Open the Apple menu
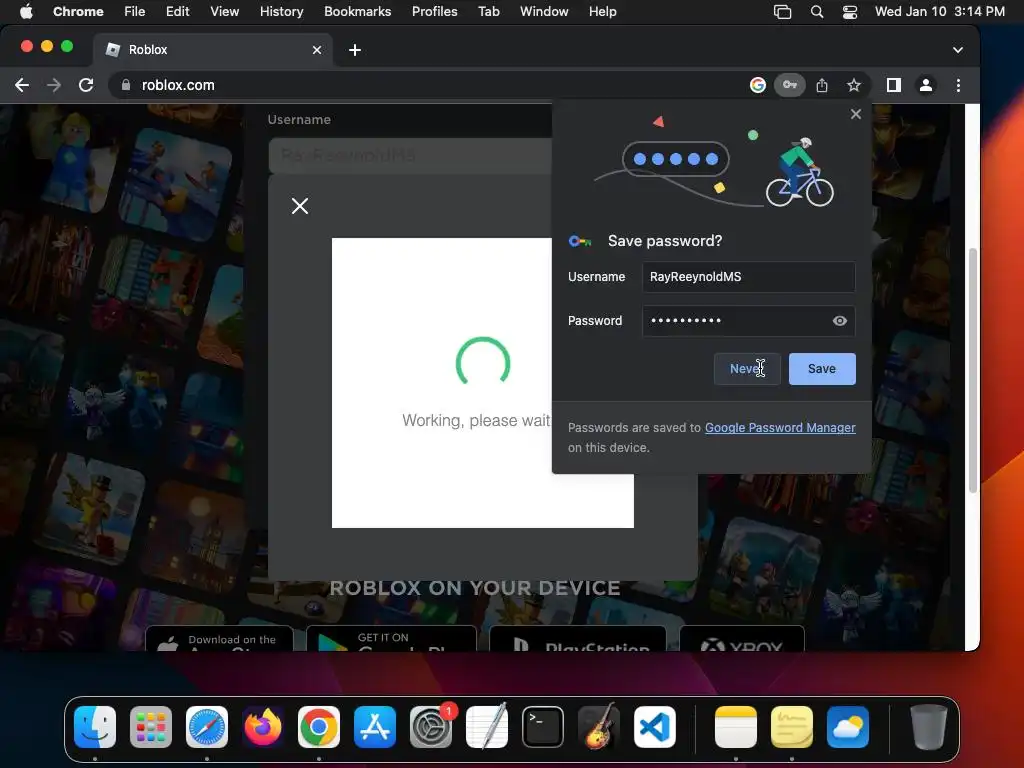 [26, 11]
